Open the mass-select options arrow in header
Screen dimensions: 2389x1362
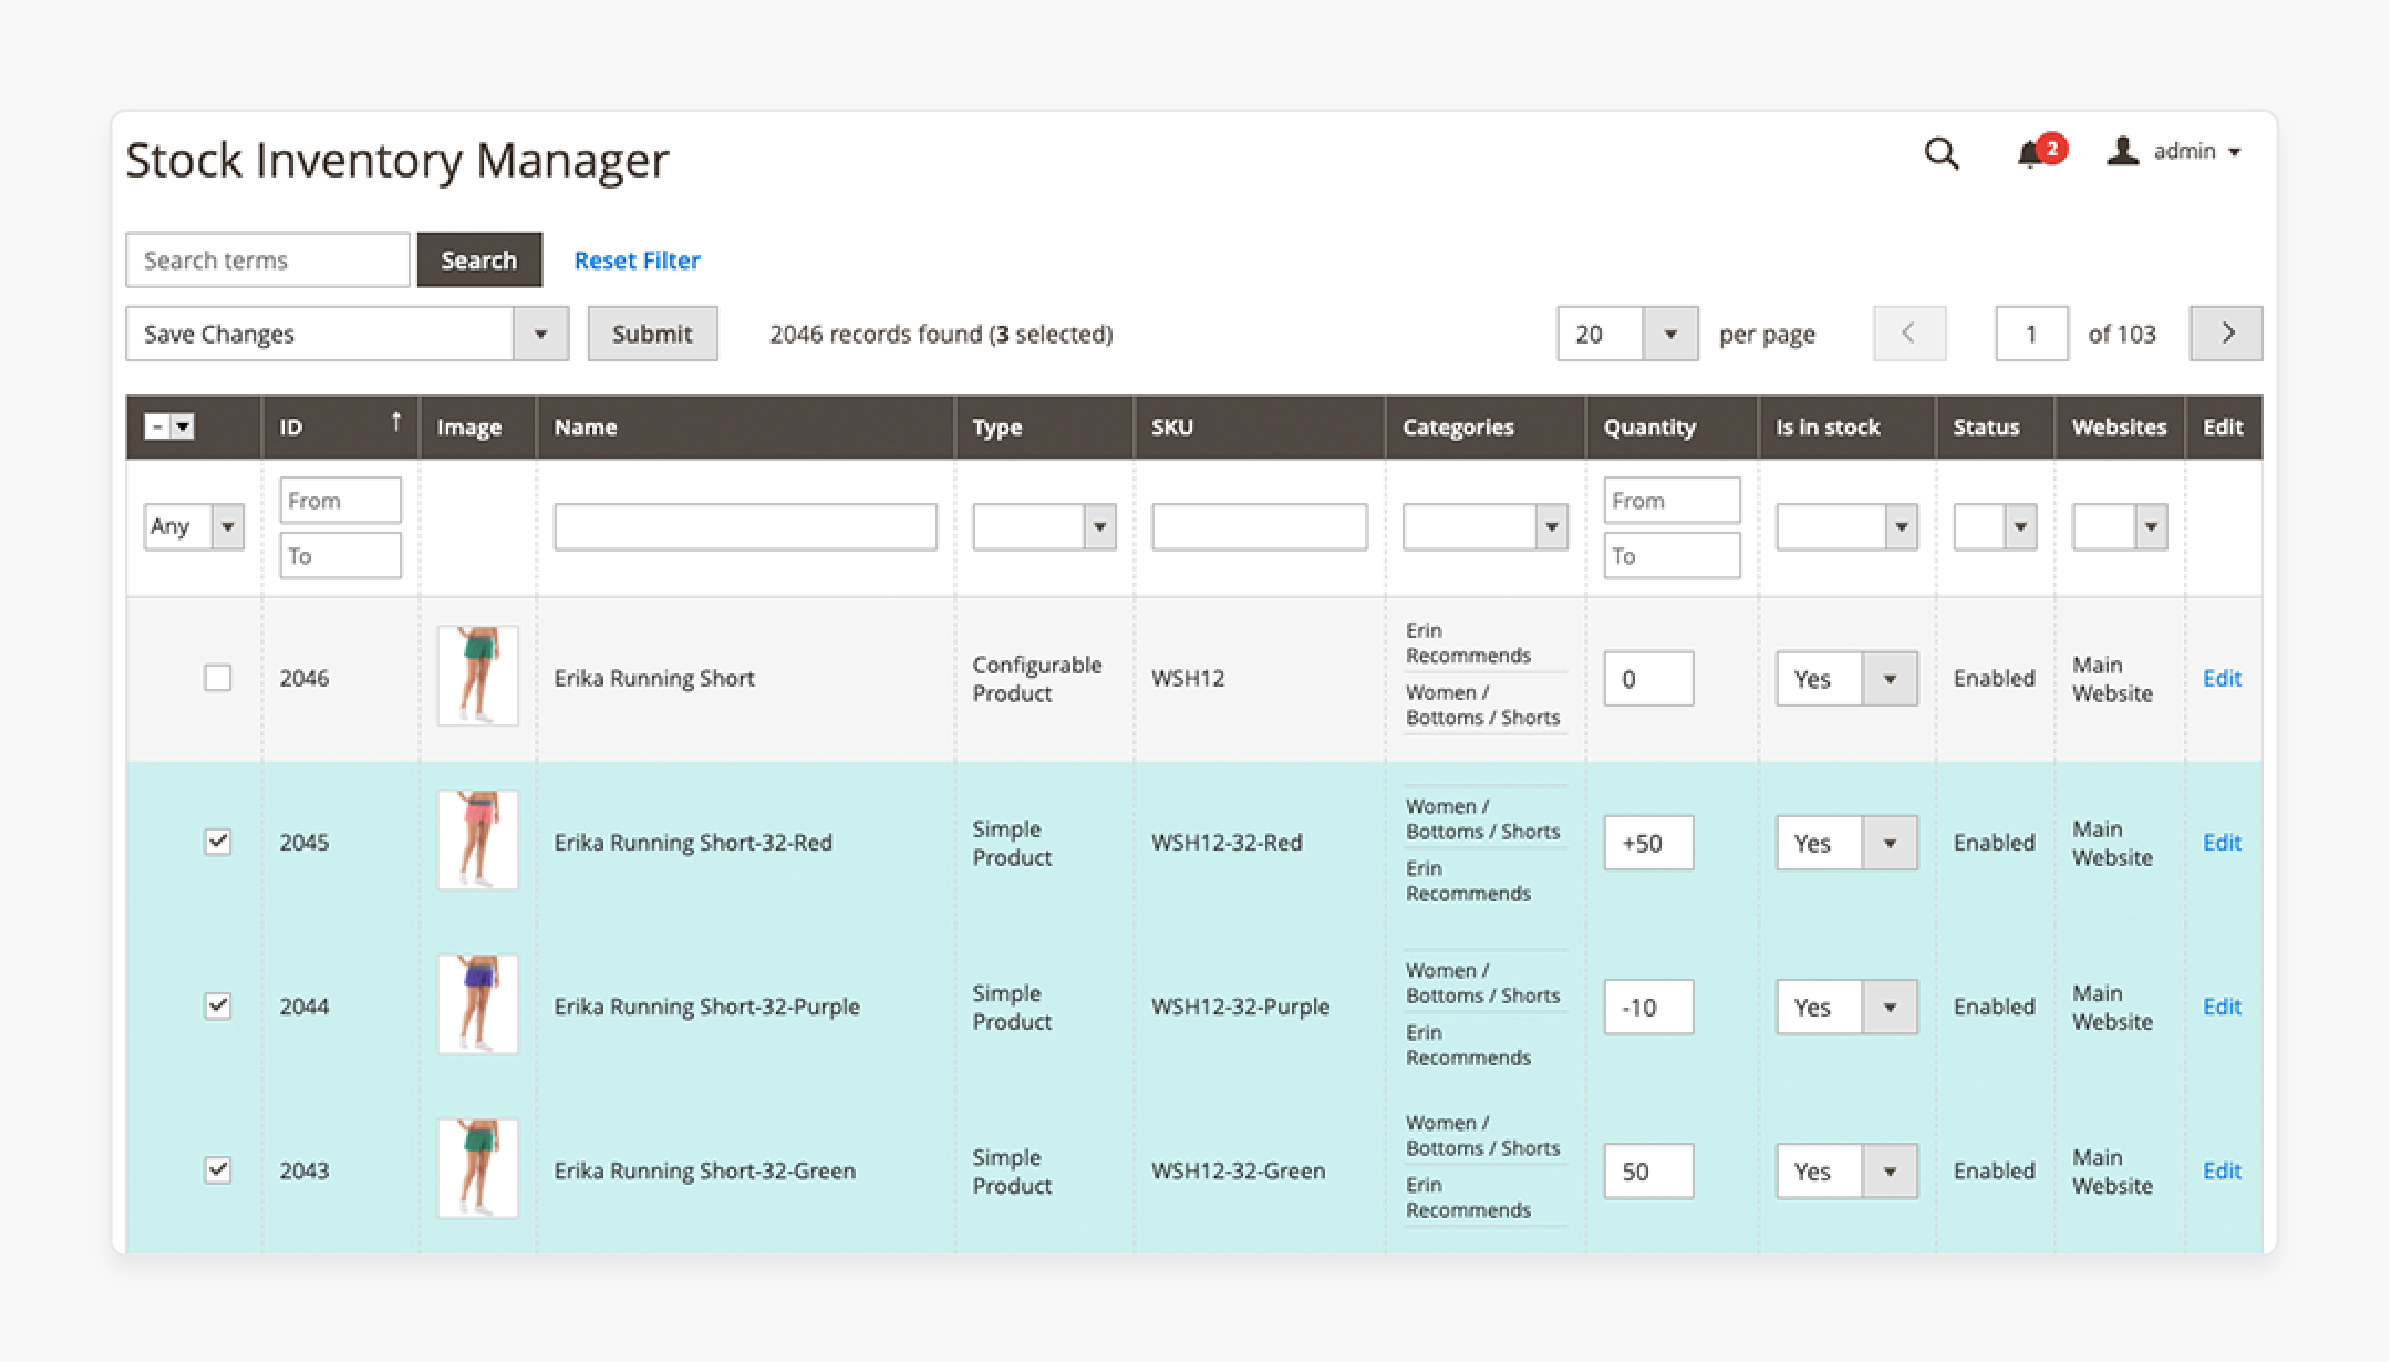[x=182, y=427]
